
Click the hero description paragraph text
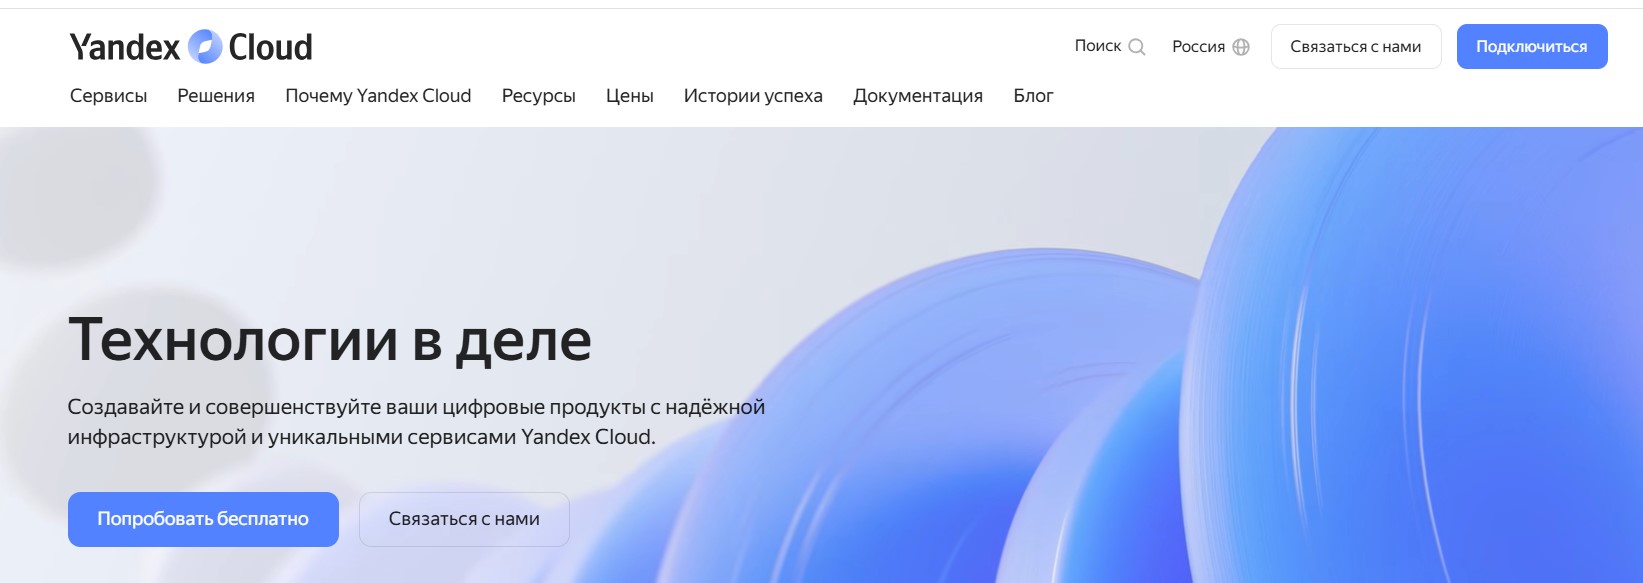(416, 422)
